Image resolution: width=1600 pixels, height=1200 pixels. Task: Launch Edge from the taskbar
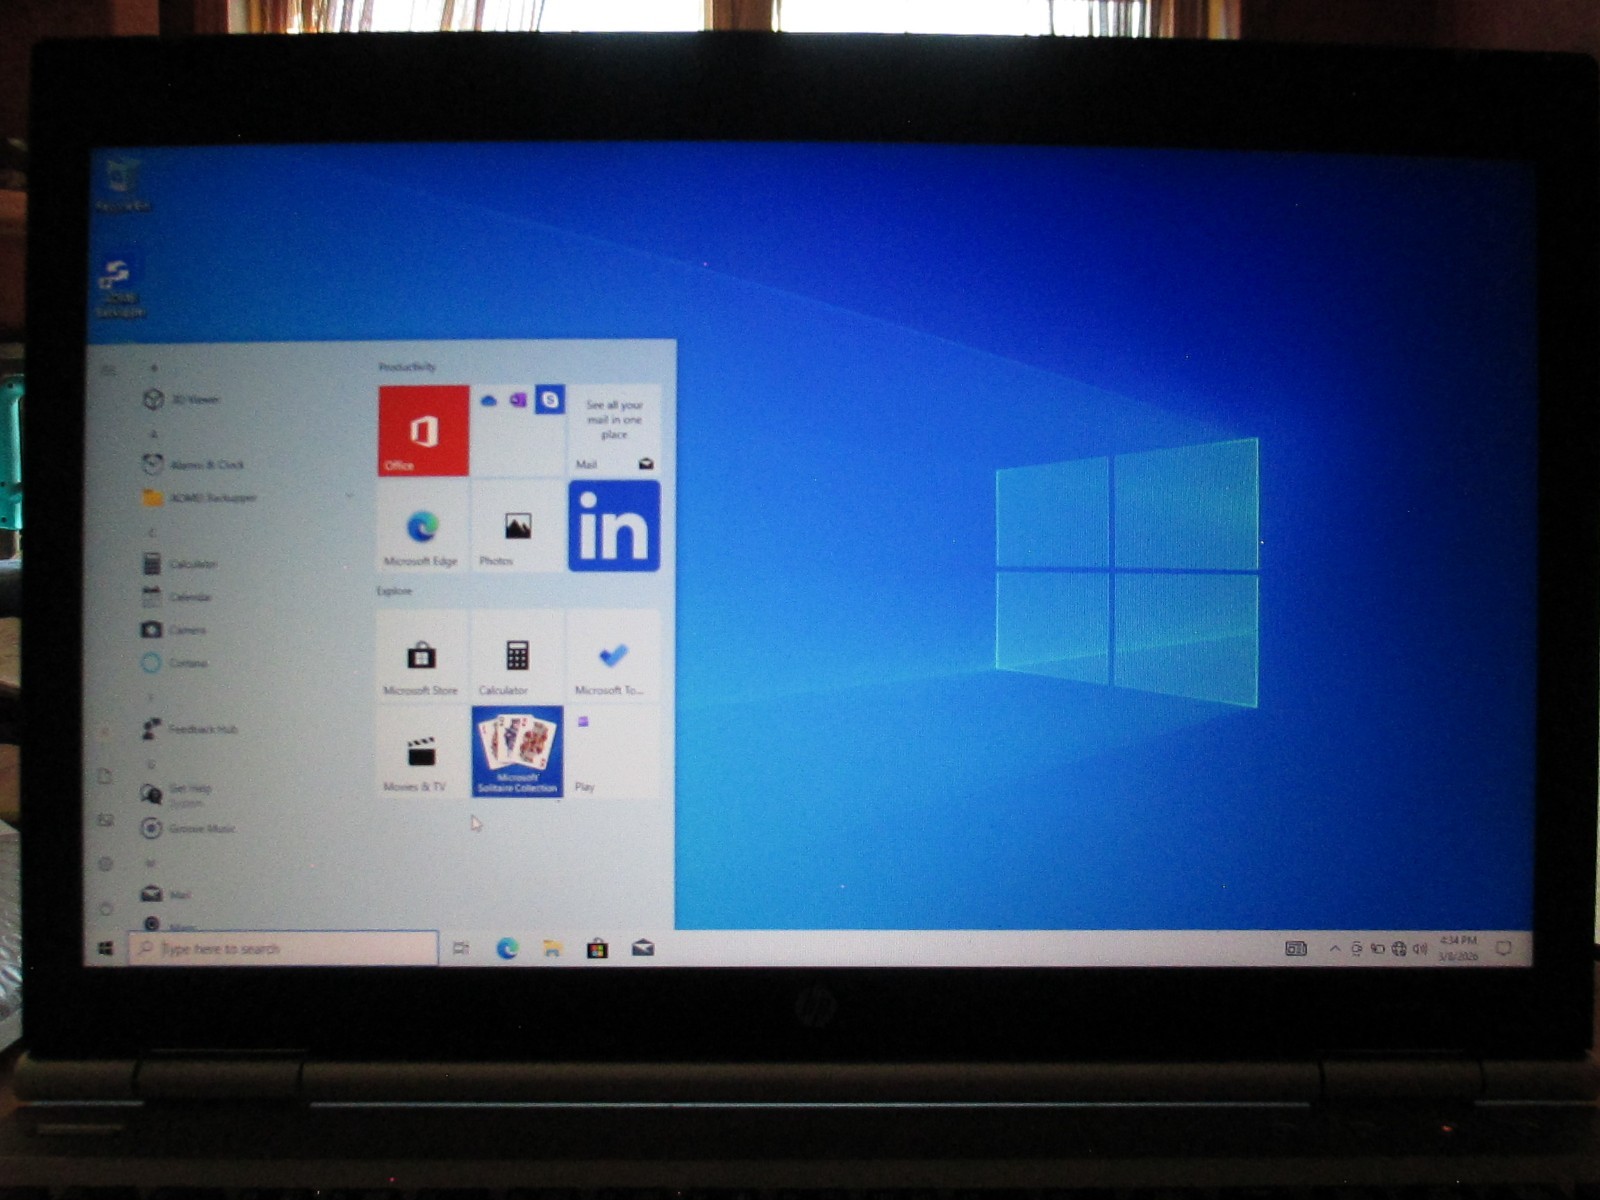(507, 948)
